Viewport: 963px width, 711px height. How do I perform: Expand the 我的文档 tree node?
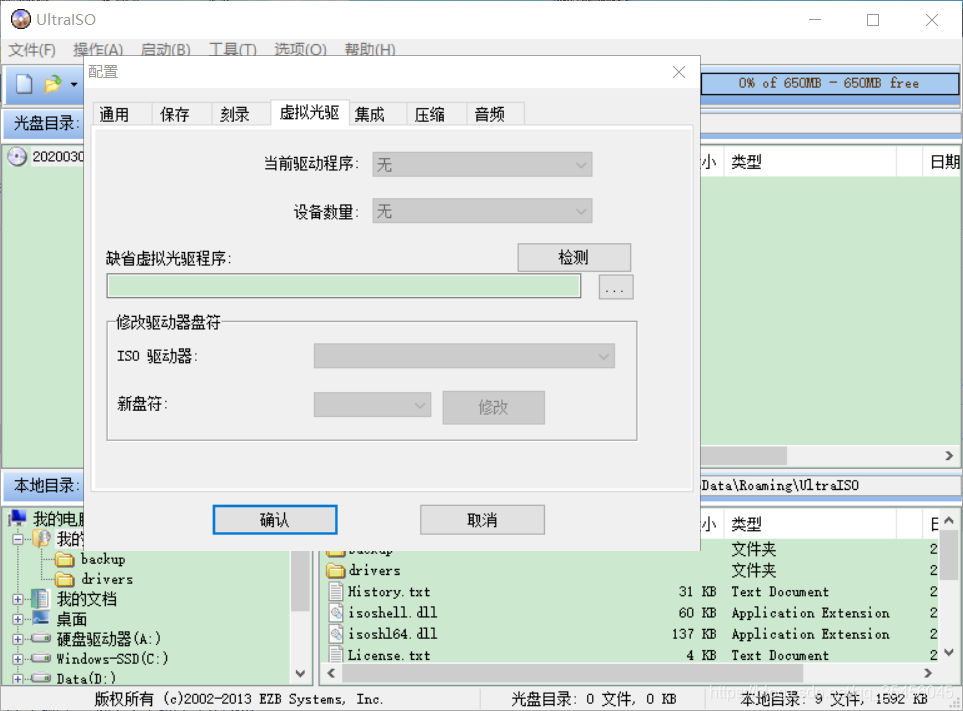point(18,599)
